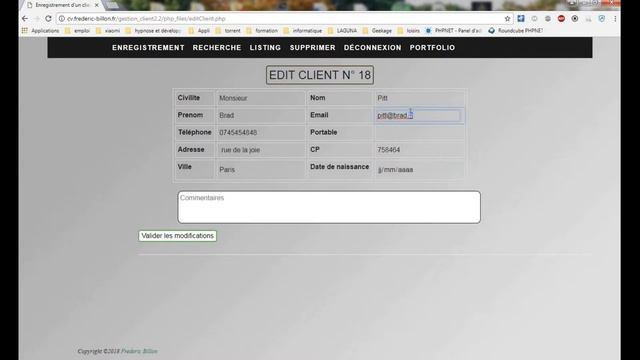This screenshot has height=360, width=640.
Task: Open PORTFOLIO menu item
Action: click(x=432, y=48)
